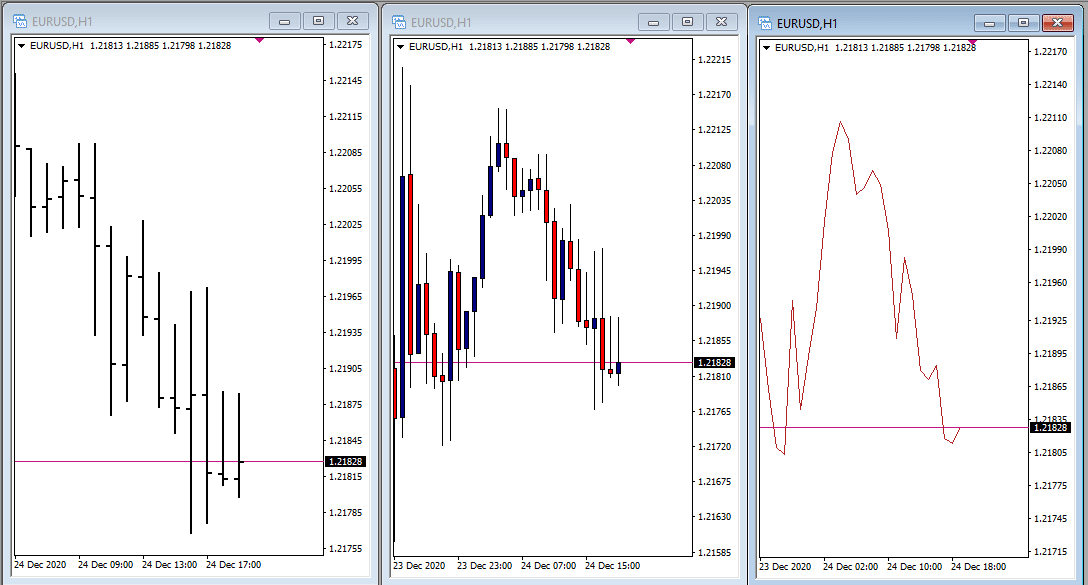The width and height of the screenshot is (1088, 585).
Task: Click the 1.21828 price tag in bar chart
Action: tap(345, 461)
